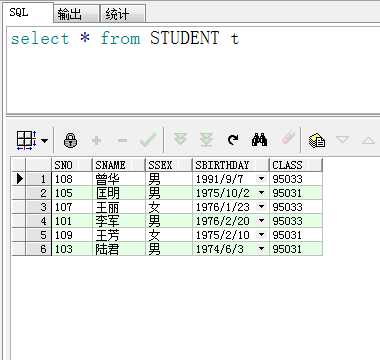Click the name cell 匡明

click(118, 193)
